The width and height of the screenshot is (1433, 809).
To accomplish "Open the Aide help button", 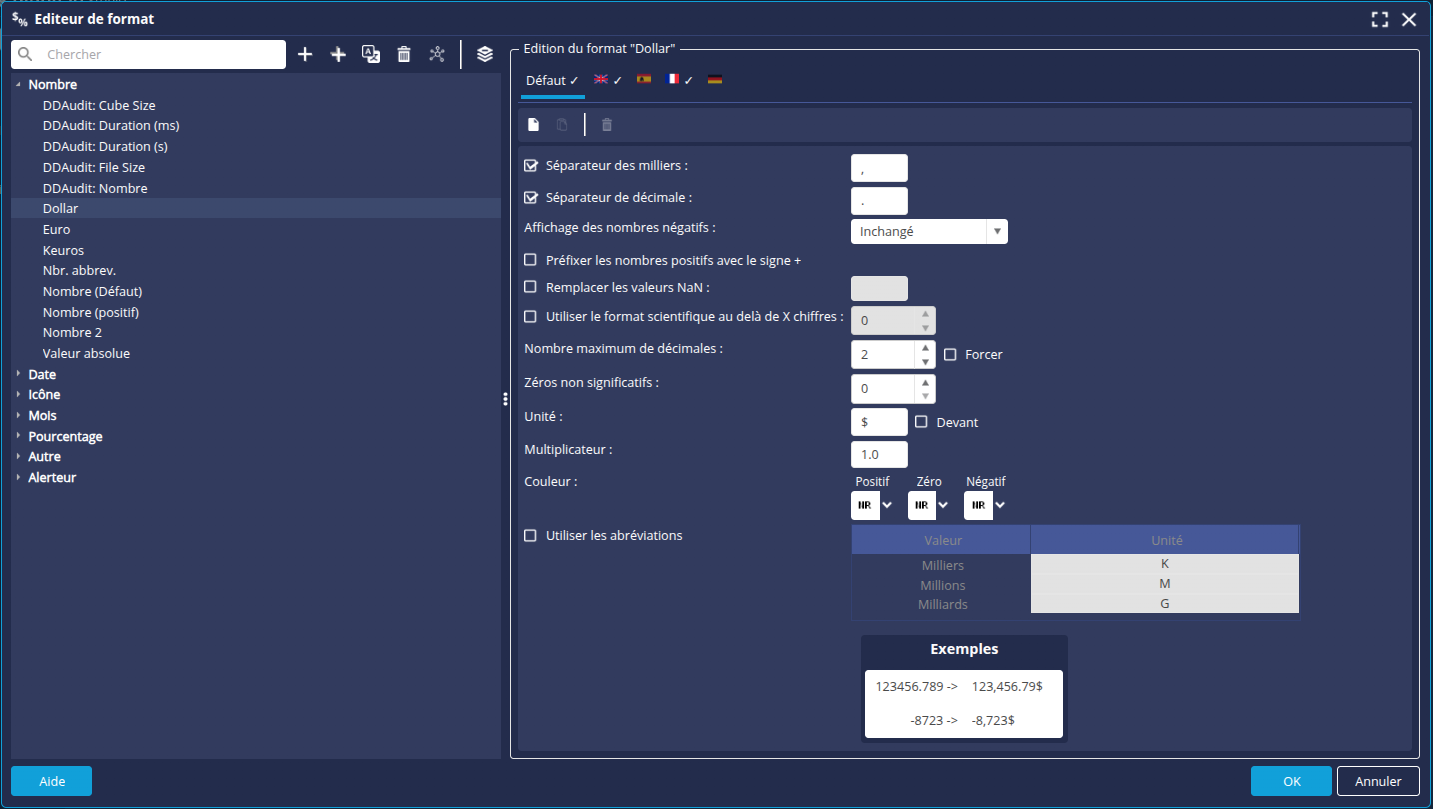I will tap(51, 781).
